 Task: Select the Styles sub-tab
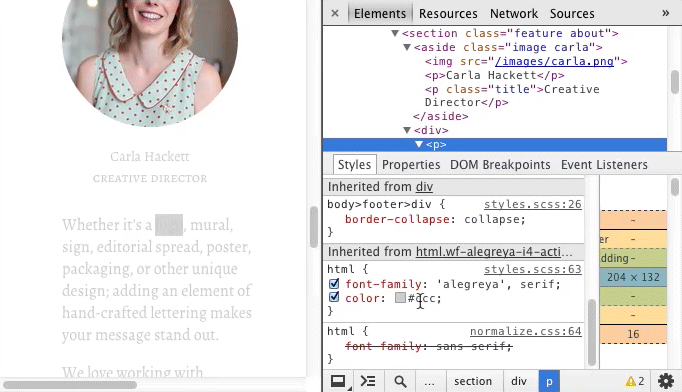354,164
